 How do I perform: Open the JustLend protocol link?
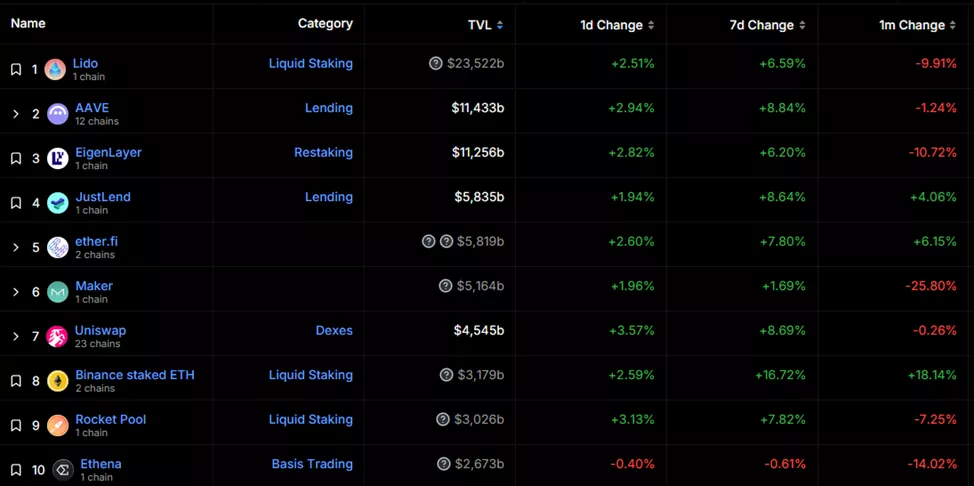[103, 197]
